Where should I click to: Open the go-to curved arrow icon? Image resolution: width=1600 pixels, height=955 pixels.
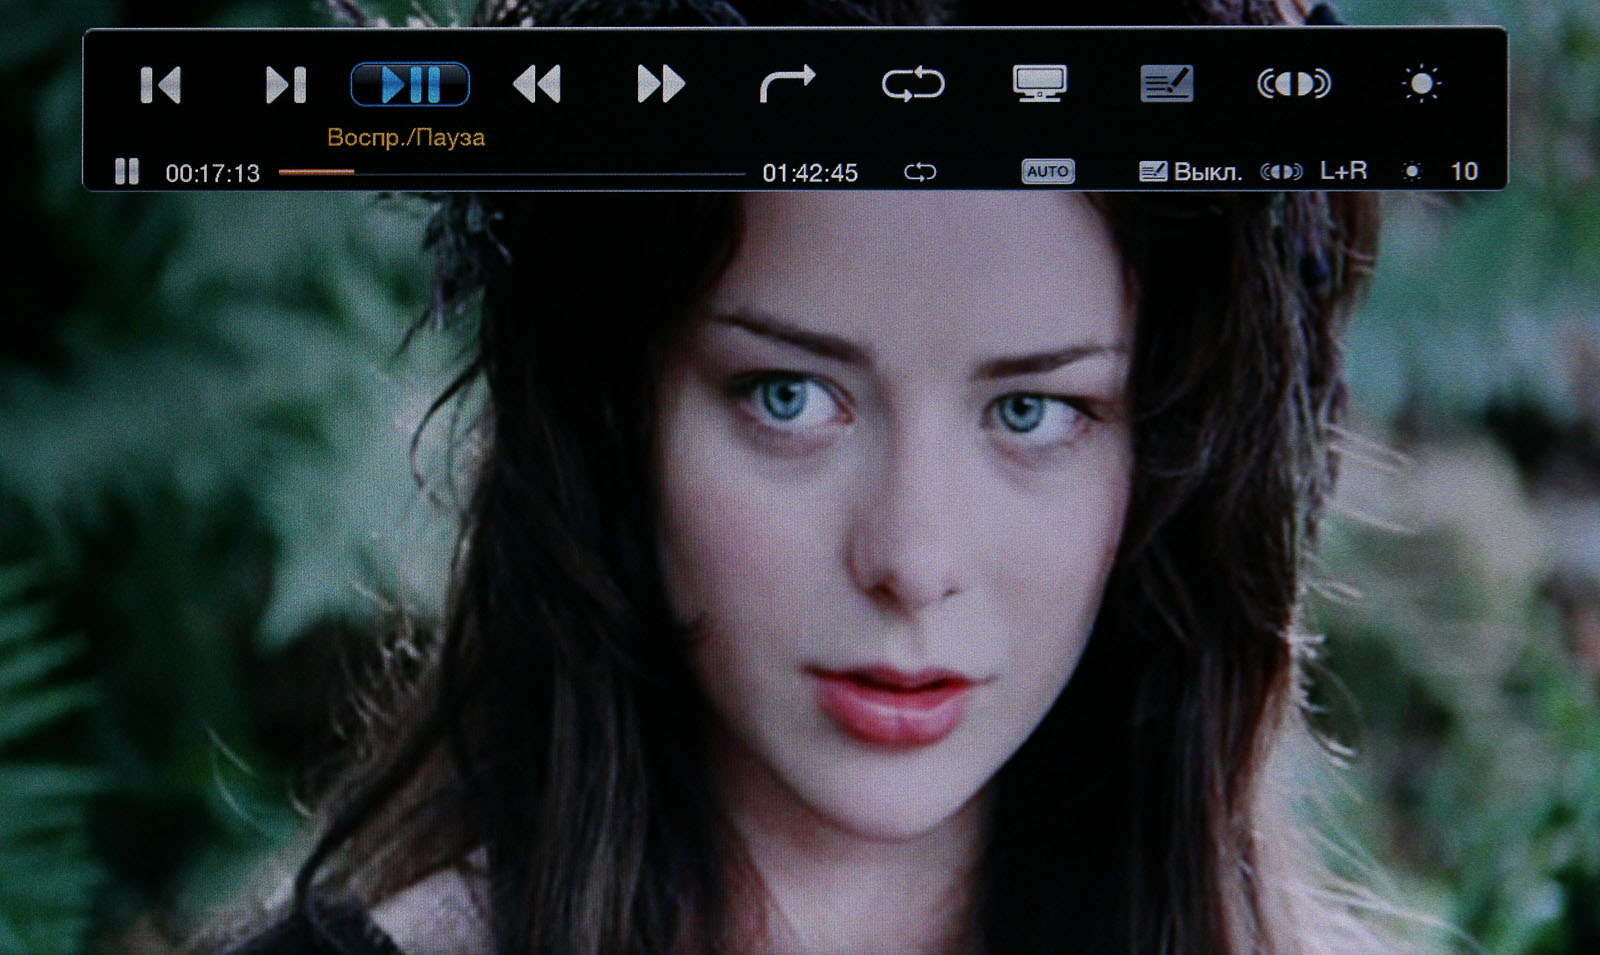tap(787, 85)
